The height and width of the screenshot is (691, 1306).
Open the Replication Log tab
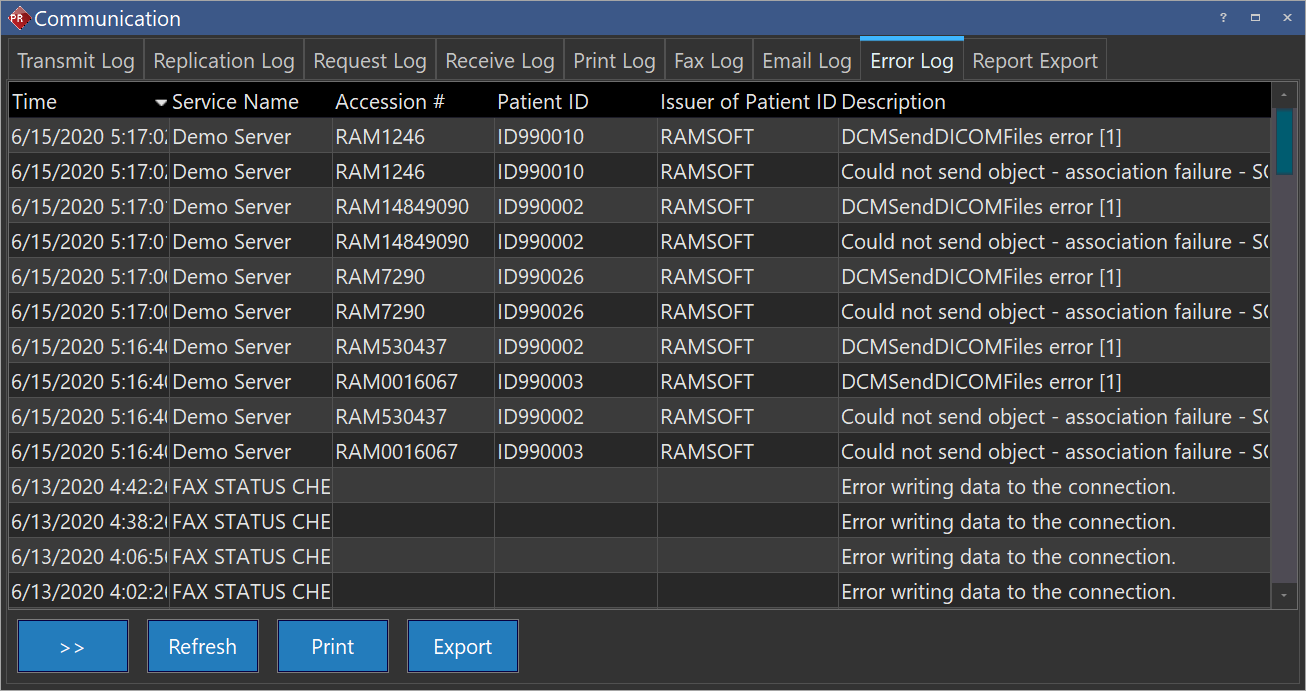click(224, 61)
